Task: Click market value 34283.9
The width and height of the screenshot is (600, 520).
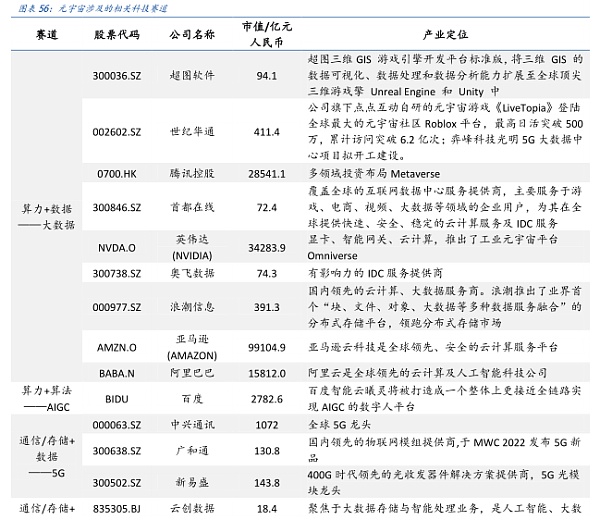Action: 267,248
